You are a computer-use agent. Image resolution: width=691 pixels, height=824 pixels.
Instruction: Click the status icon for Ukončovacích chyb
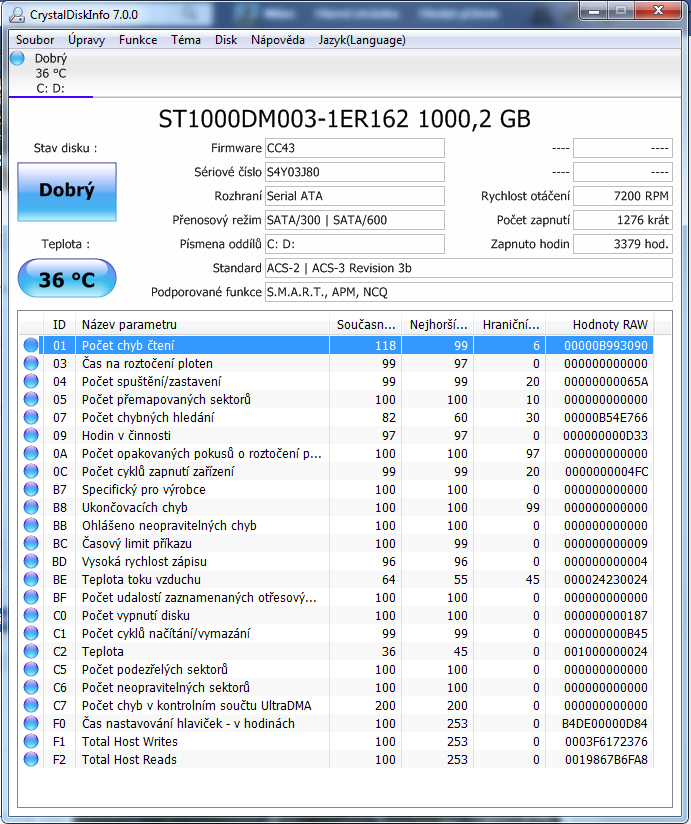(x=31, y=507)
